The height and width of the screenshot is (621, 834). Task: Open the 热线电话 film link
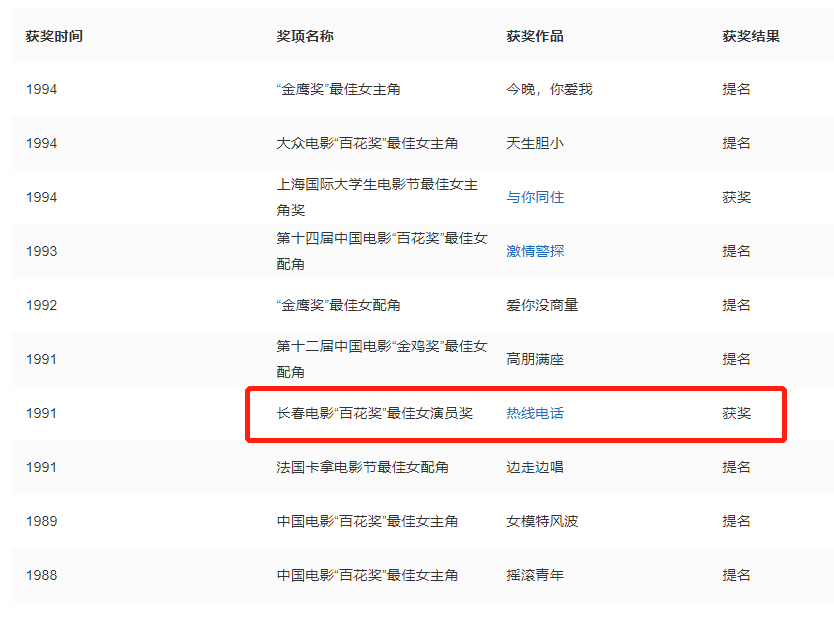535,413
